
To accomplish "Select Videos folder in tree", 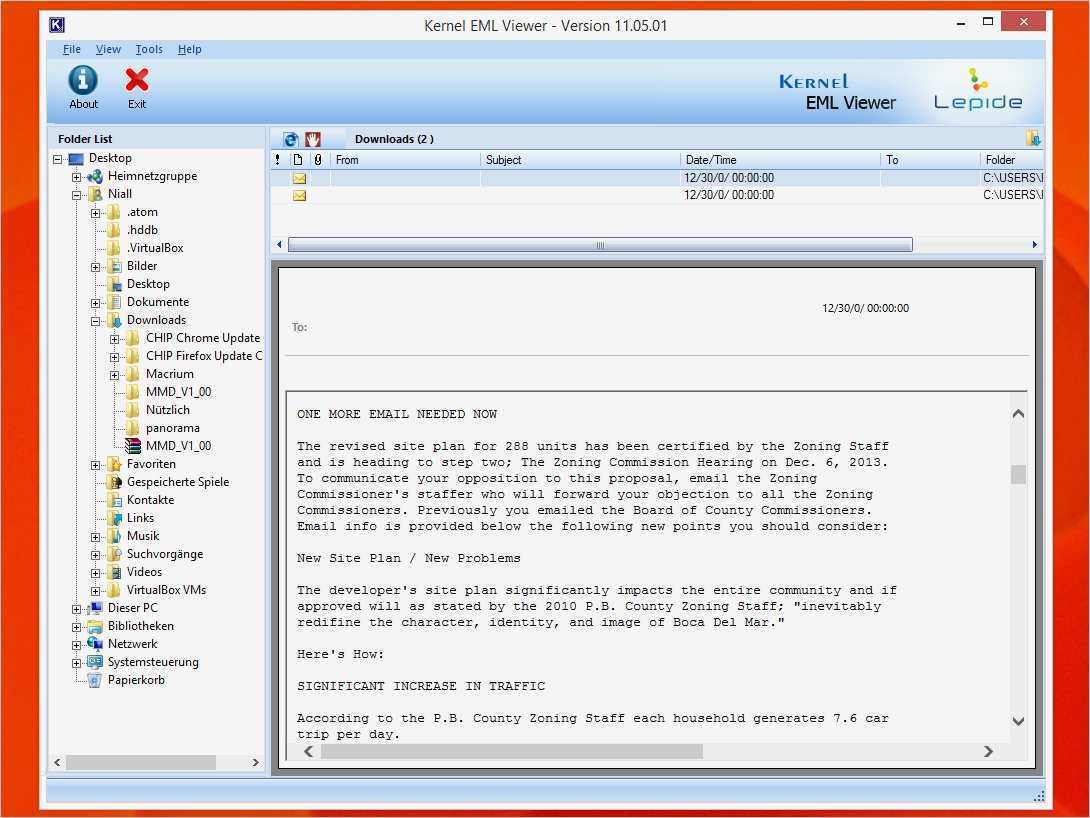I will coord(144,571).
